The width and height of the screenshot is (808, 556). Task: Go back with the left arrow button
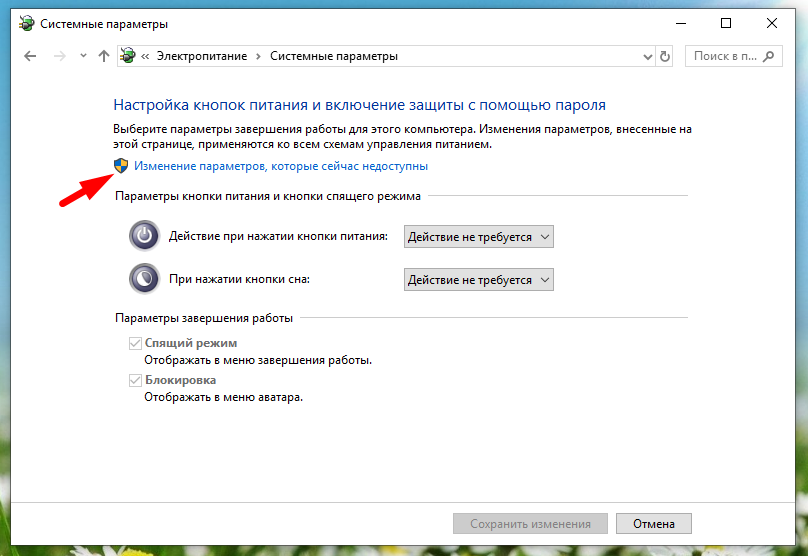tap(30, 56)
